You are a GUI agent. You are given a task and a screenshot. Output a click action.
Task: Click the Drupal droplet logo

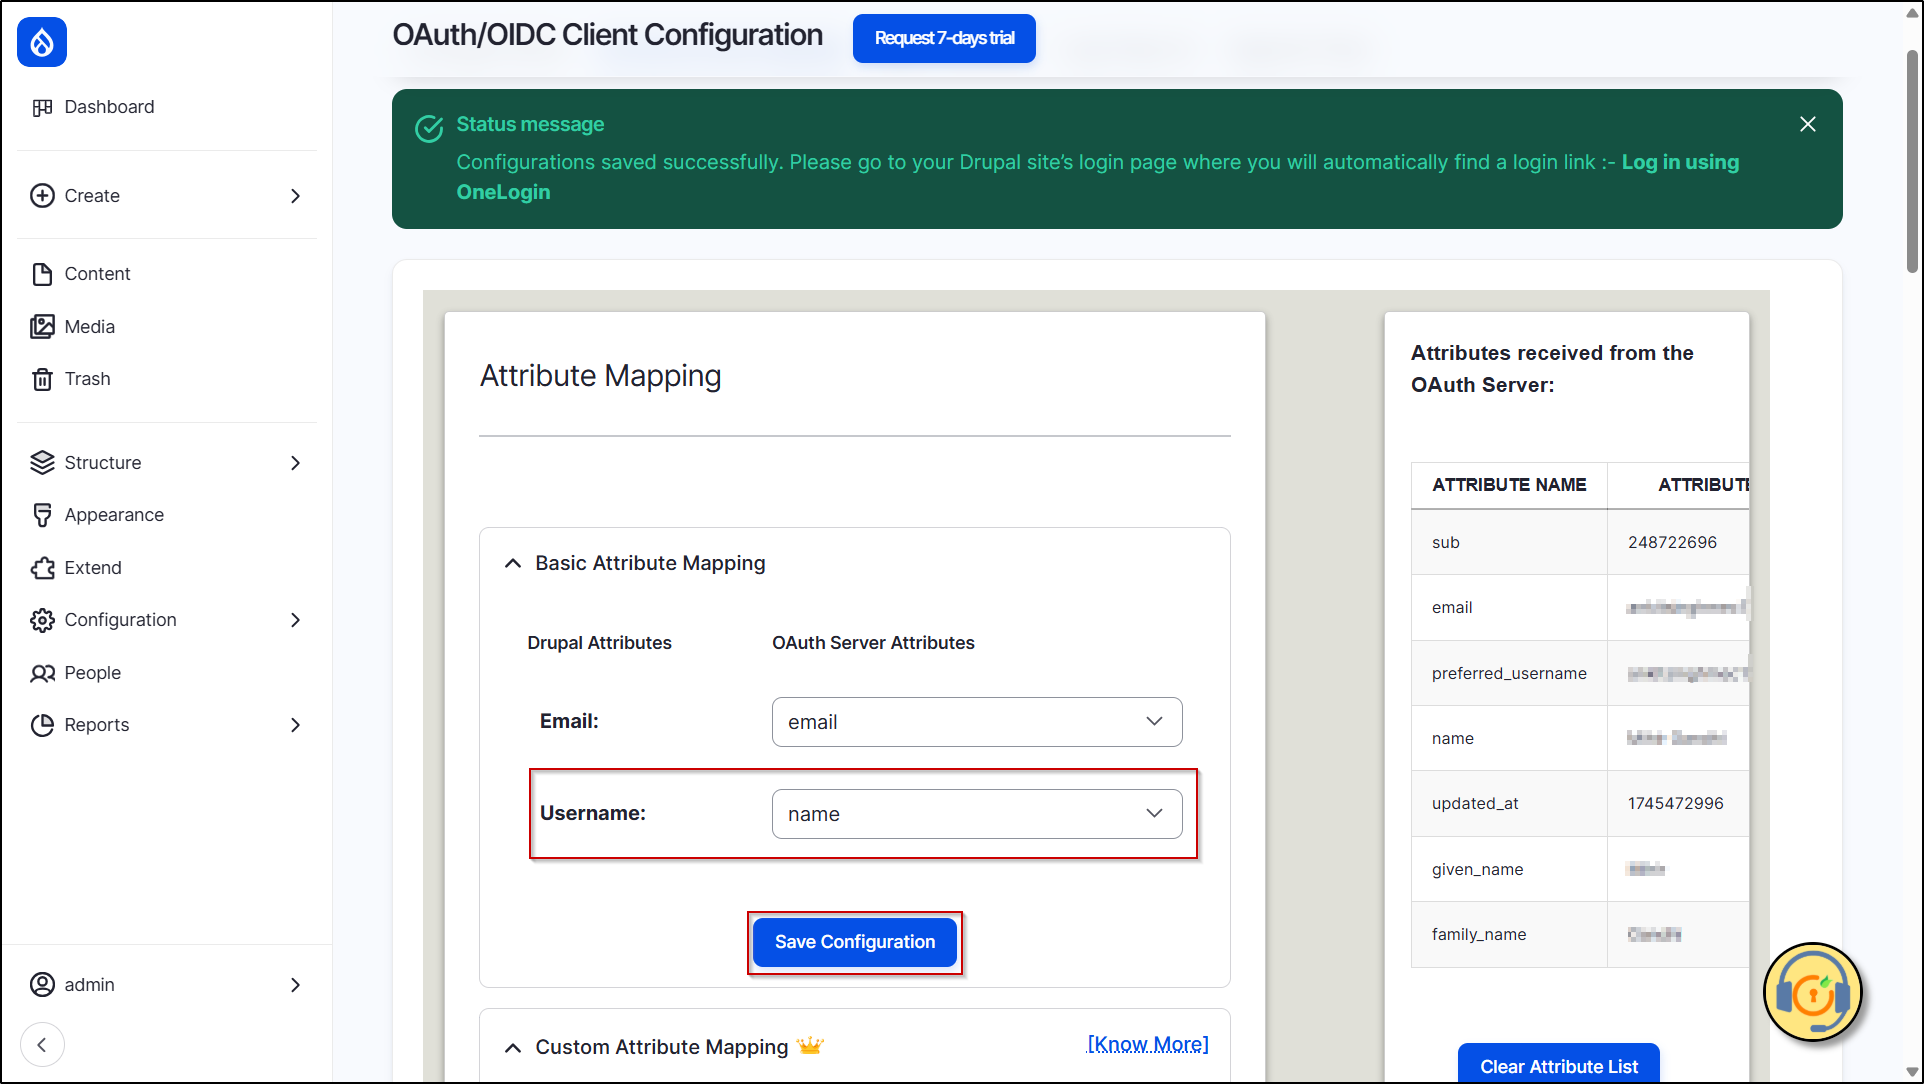tap(41, 42)
